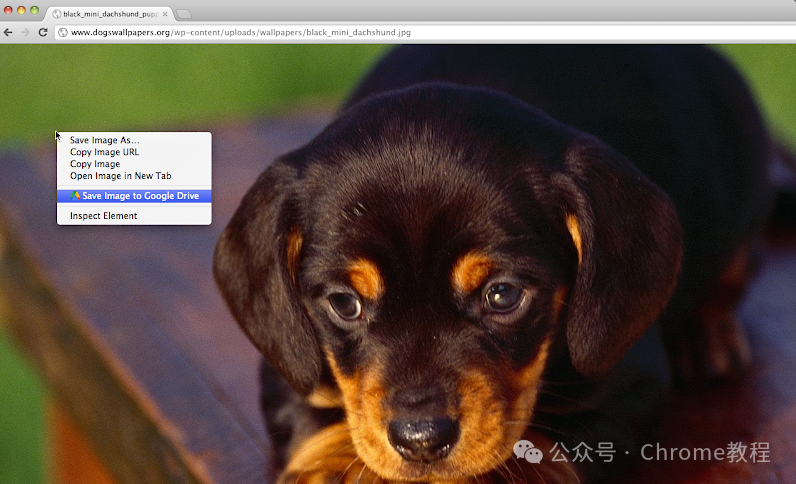Viewport: 796px width, 484px height.
Task: Click Save Image to Google Drive
Action: (134, 196)
